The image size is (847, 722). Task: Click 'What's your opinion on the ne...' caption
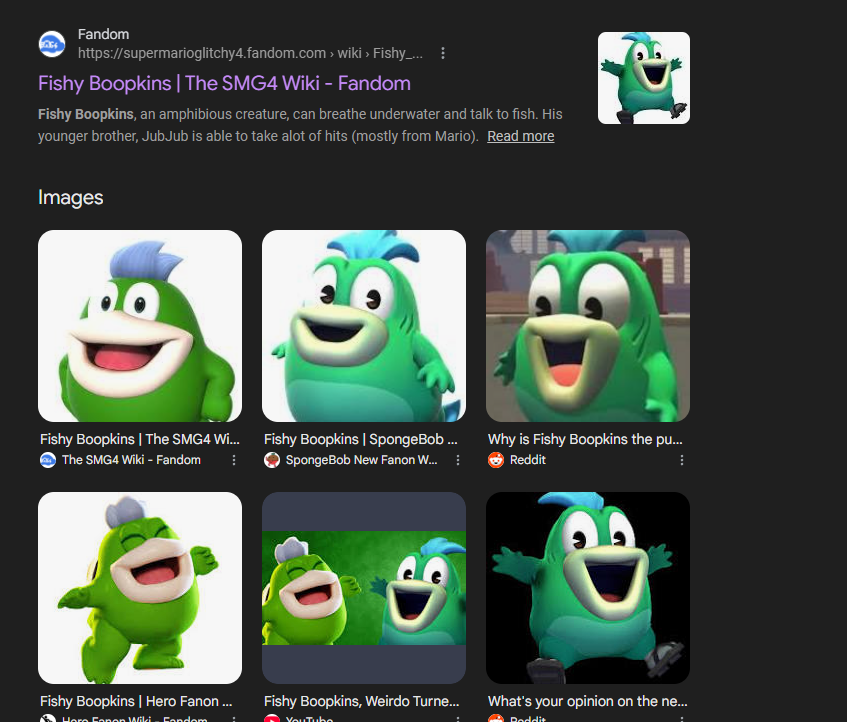[x=588, y=701]
